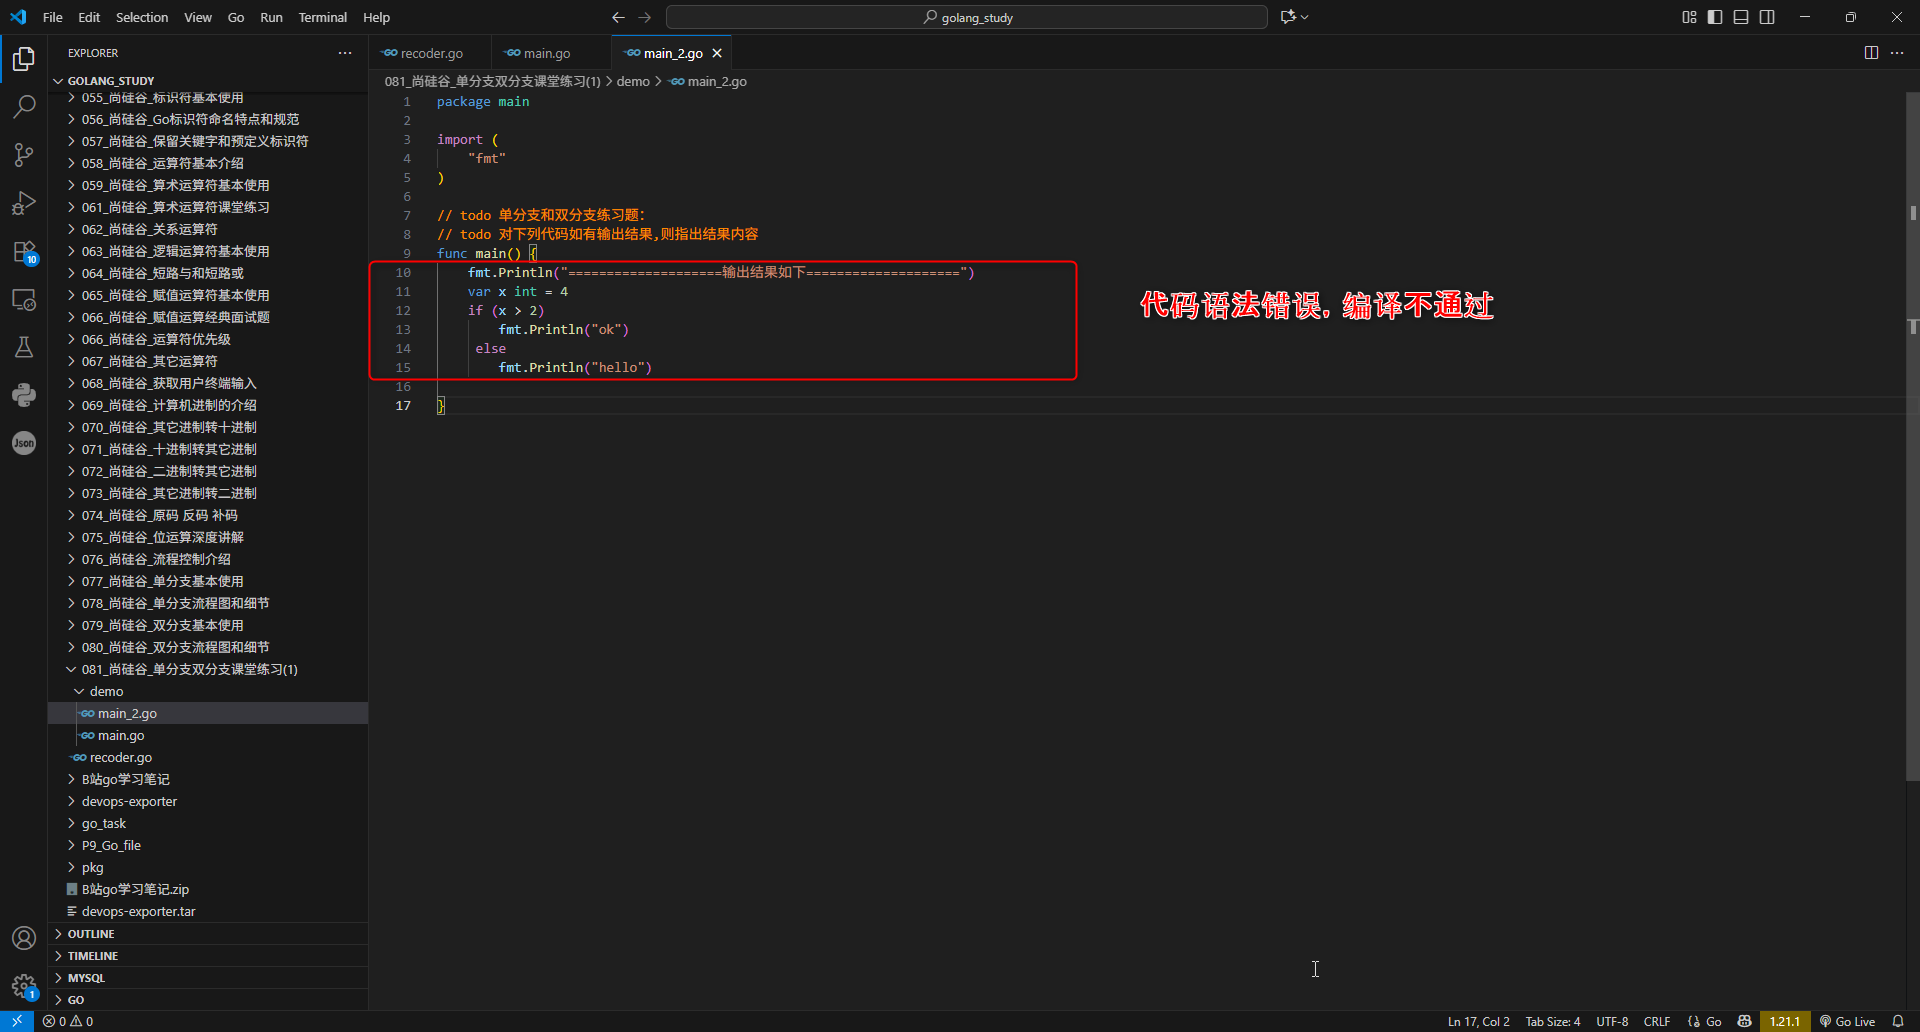This screenshot has width=1920, height=1032.
Task: Toggle the bottom panel
Action: (1741, 17)
